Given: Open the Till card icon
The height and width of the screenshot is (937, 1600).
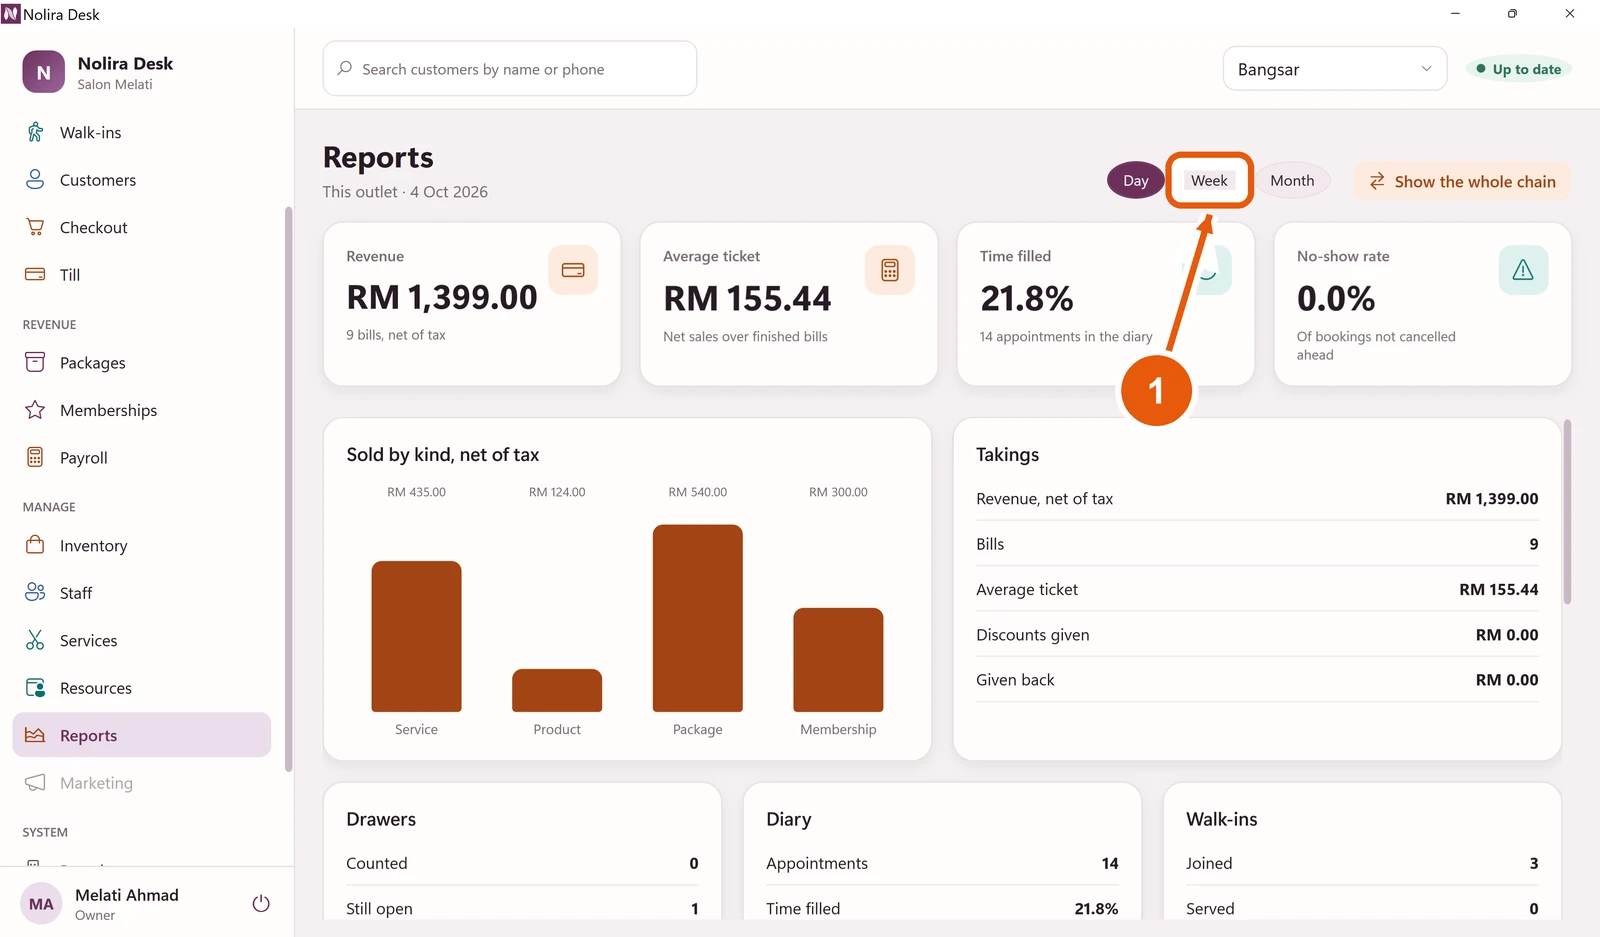Looking at the screenshot, I should (35, 274).
